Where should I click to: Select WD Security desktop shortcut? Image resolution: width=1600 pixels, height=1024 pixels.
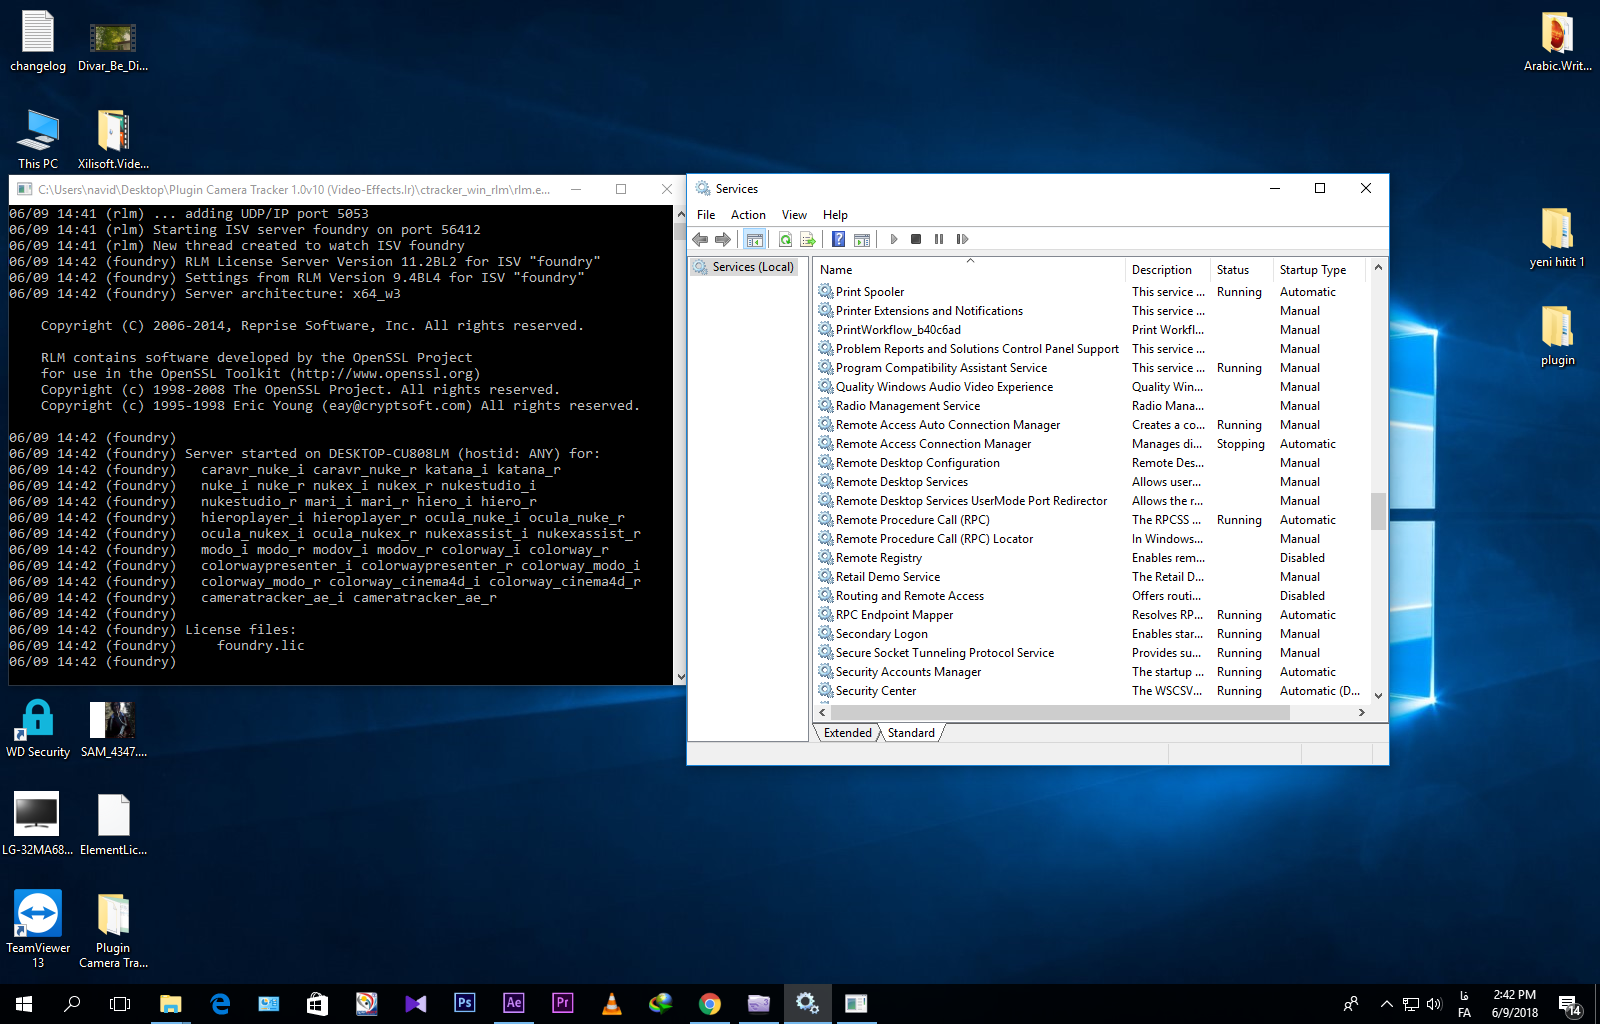click(38, 728)
